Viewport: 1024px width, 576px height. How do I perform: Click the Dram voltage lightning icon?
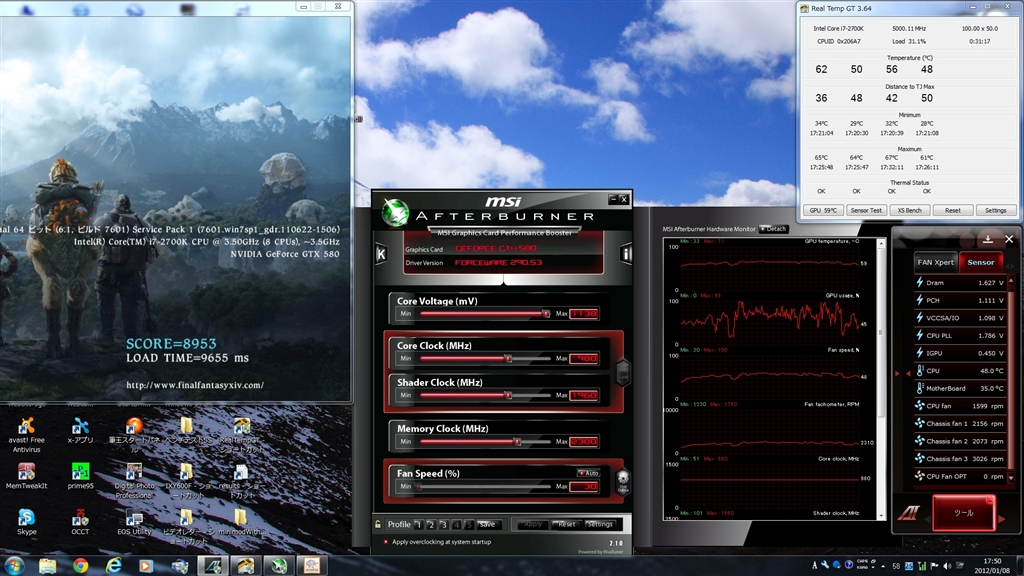(x=920, y=283)
